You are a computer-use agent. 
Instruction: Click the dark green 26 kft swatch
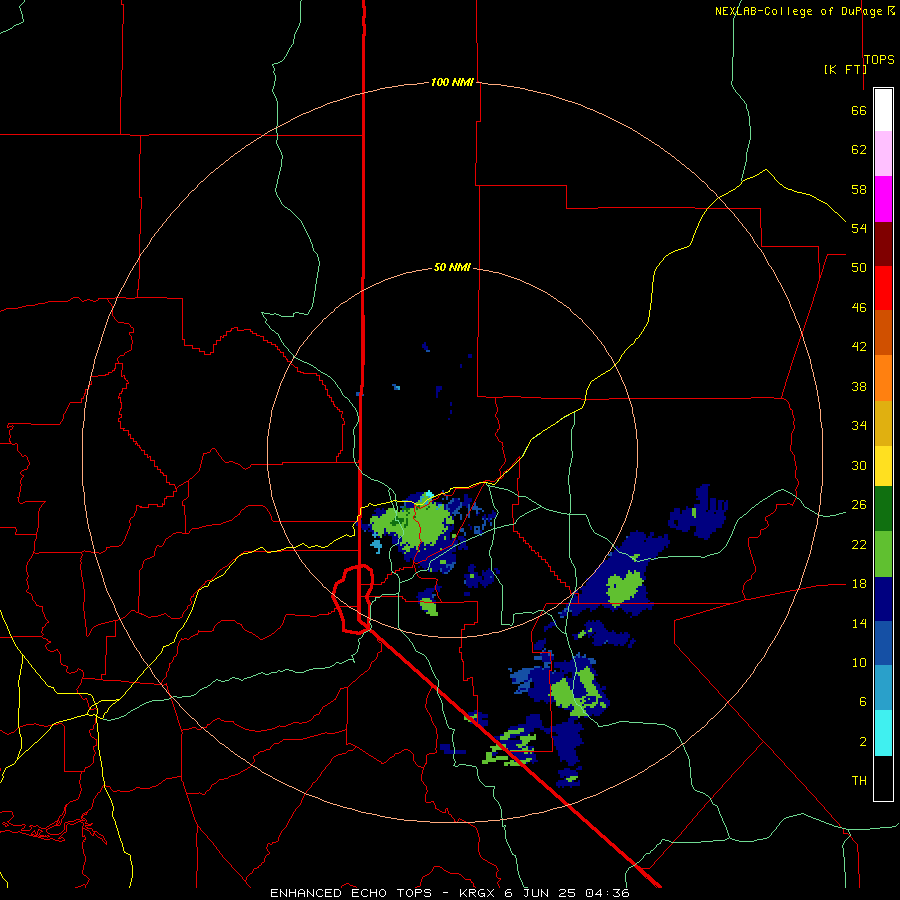click(883, 509)
